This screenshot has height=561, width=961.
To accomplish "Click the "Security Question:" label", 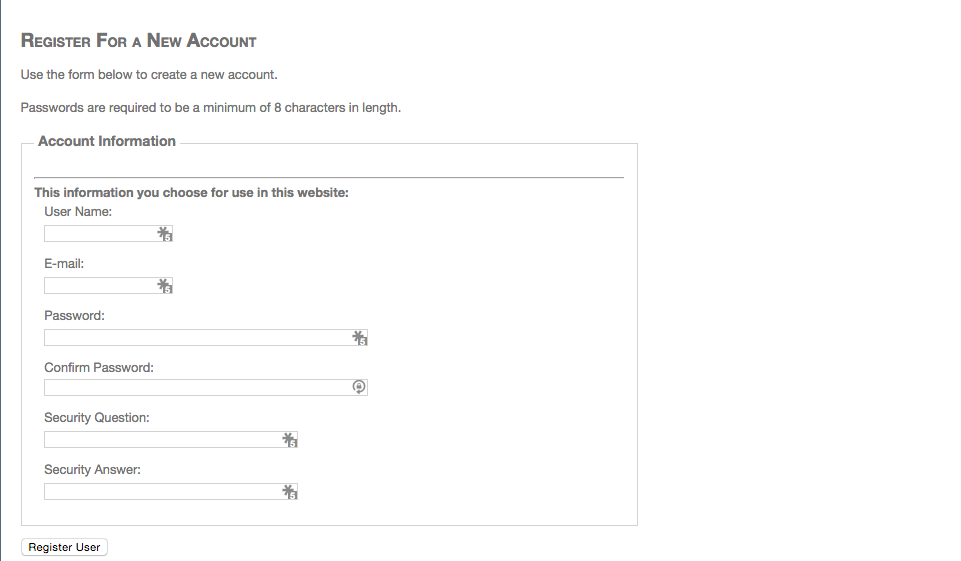I will pyautogui.click(x=97, y=418).
